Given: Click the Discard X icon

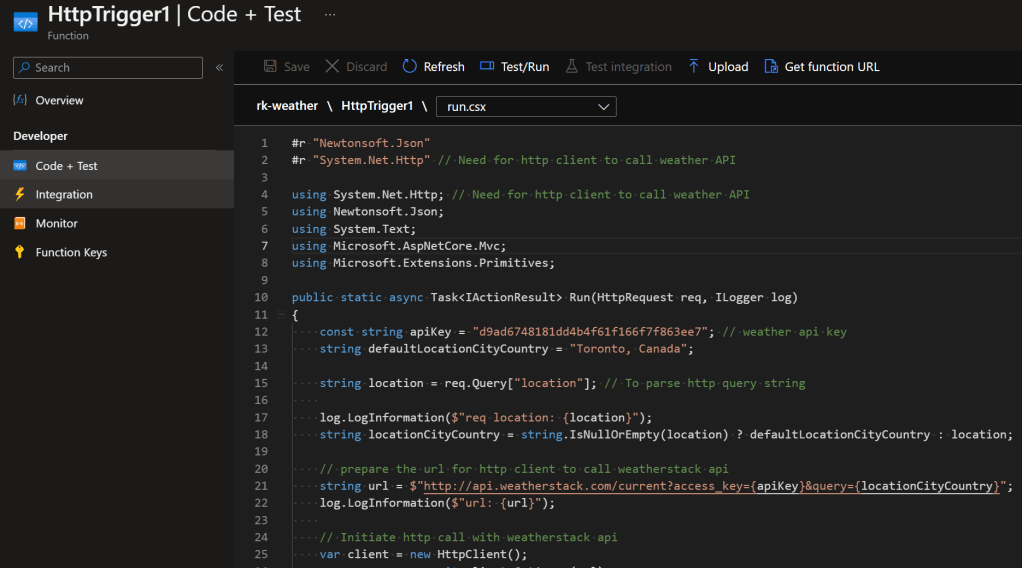Looking at the screenshot, I should coord(332,67).
